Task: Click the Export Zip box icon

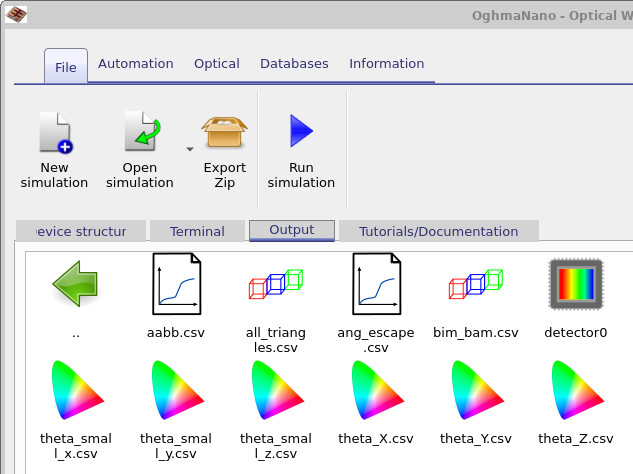Action: [224, 132]
